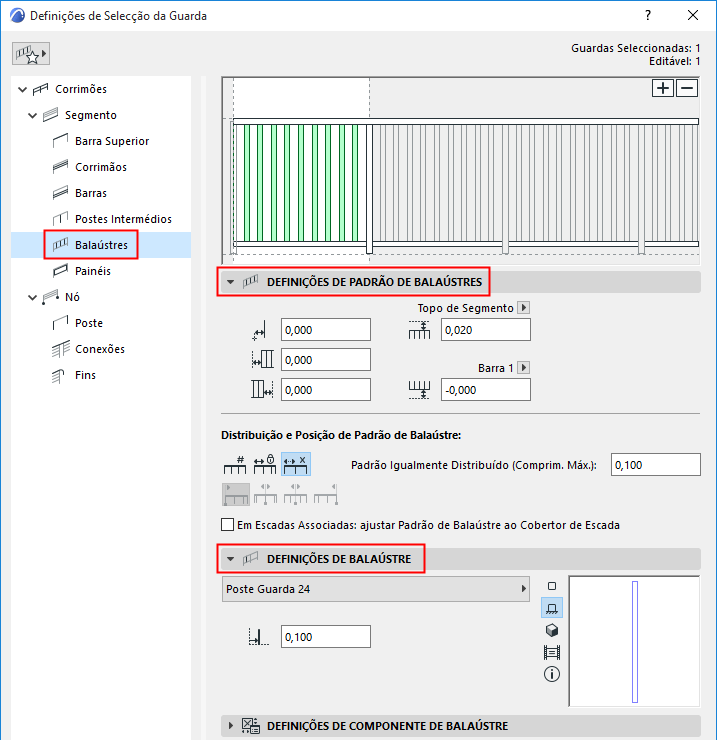717x740 pixels.
Task: Select Postes Intermédios tree item
Action: (123, 219)
